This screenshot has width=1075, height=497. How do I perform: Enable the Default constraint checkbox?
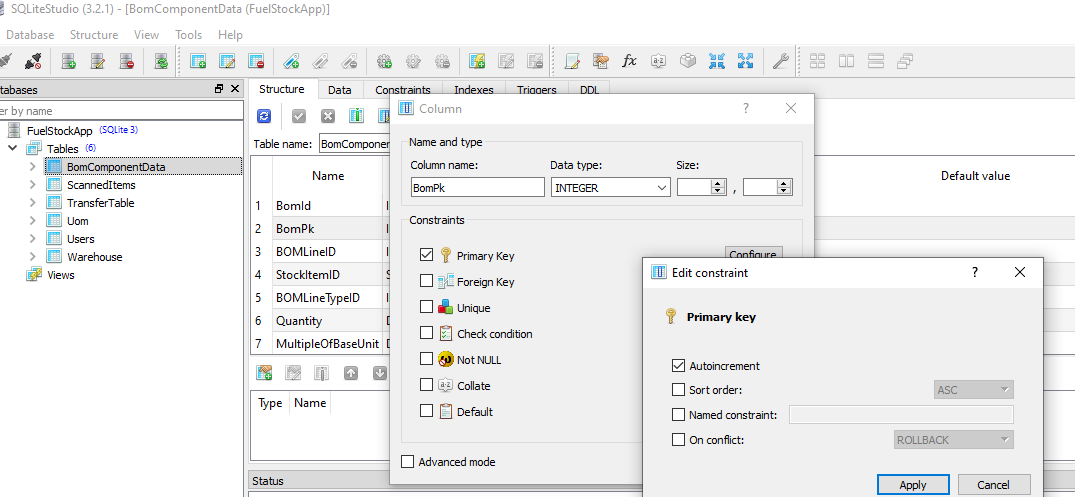point(426,411)
